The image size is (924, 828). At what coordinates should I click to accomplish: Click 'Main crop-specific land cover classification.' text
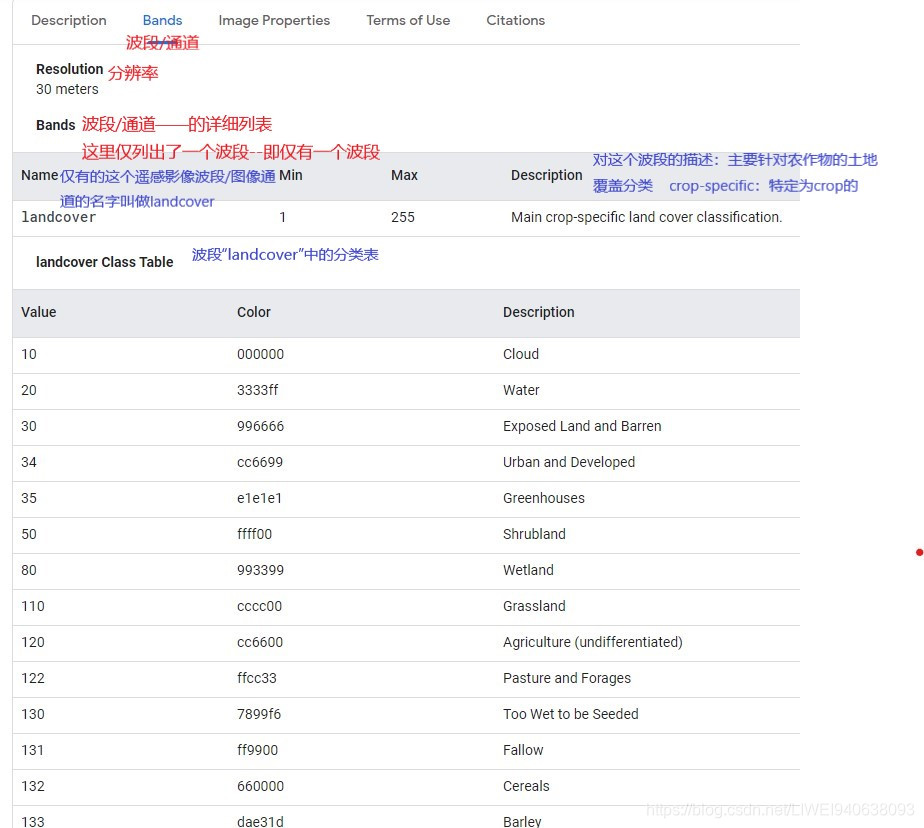tap(646, 217)
